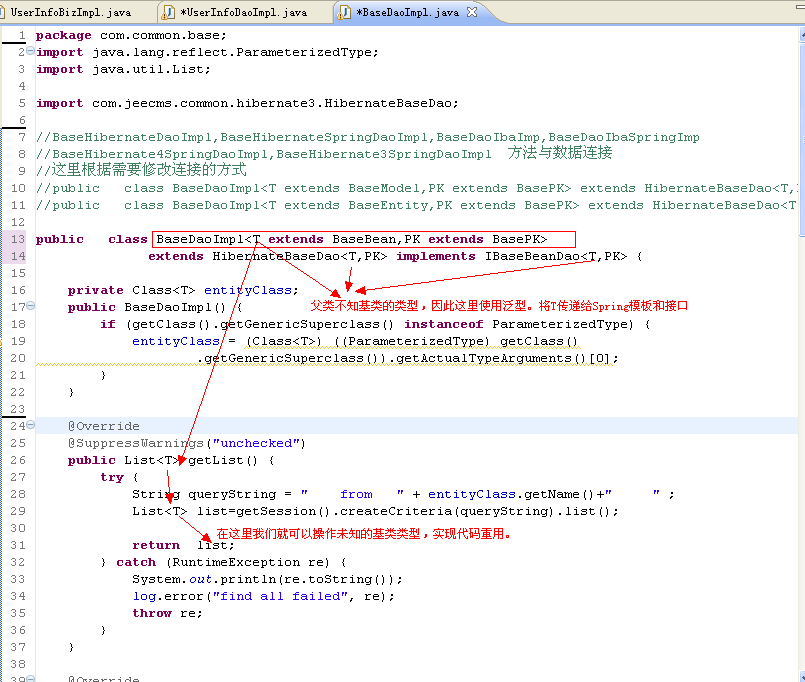Select the *BaseDaoImpl.java editor tab
The height and width of the screenshot is (682, 805).
(410, 12)
